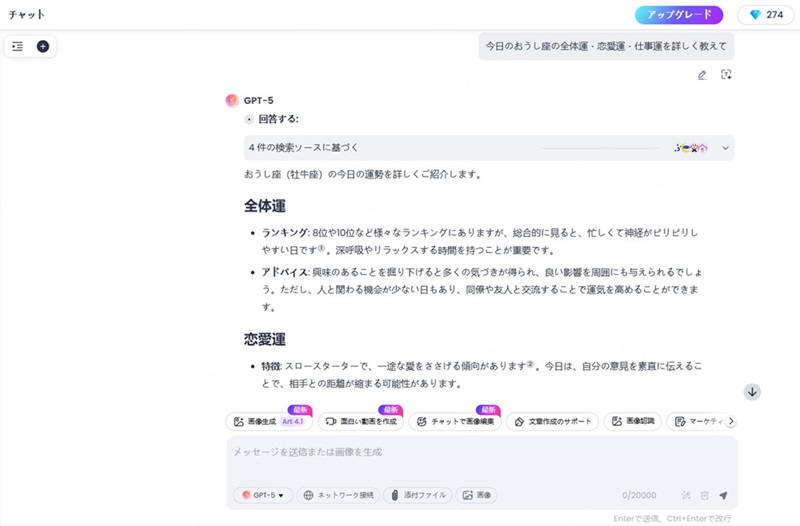800x526 pixels.
Task: Collapse the 回答する answer section
Action: click(249, 119)
